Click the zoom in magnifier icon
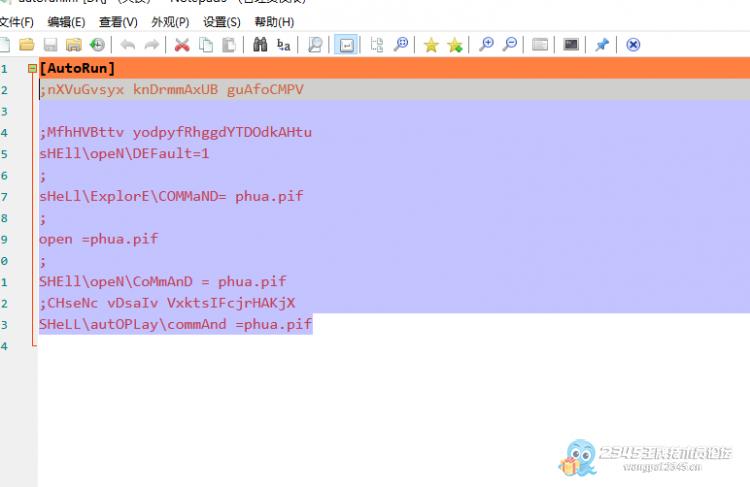 [x=486, y=45]
